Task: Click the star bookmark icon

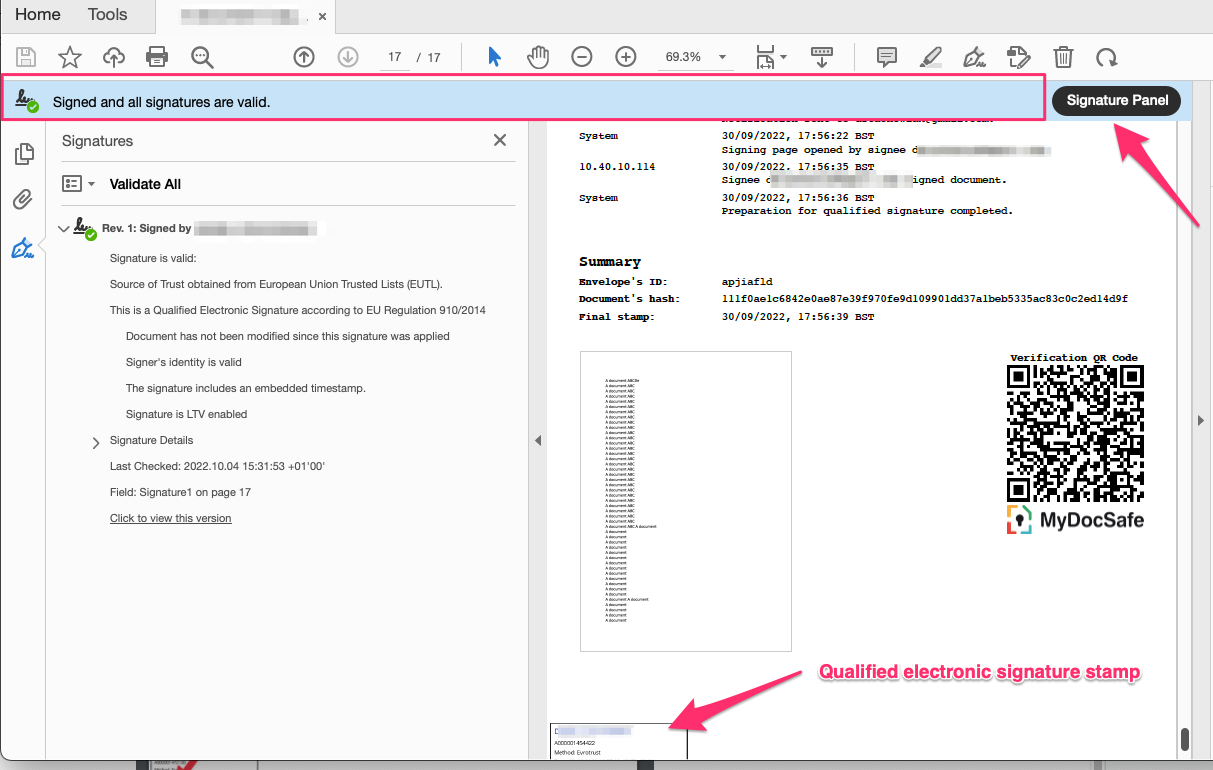Action: [x=70, y=57]
